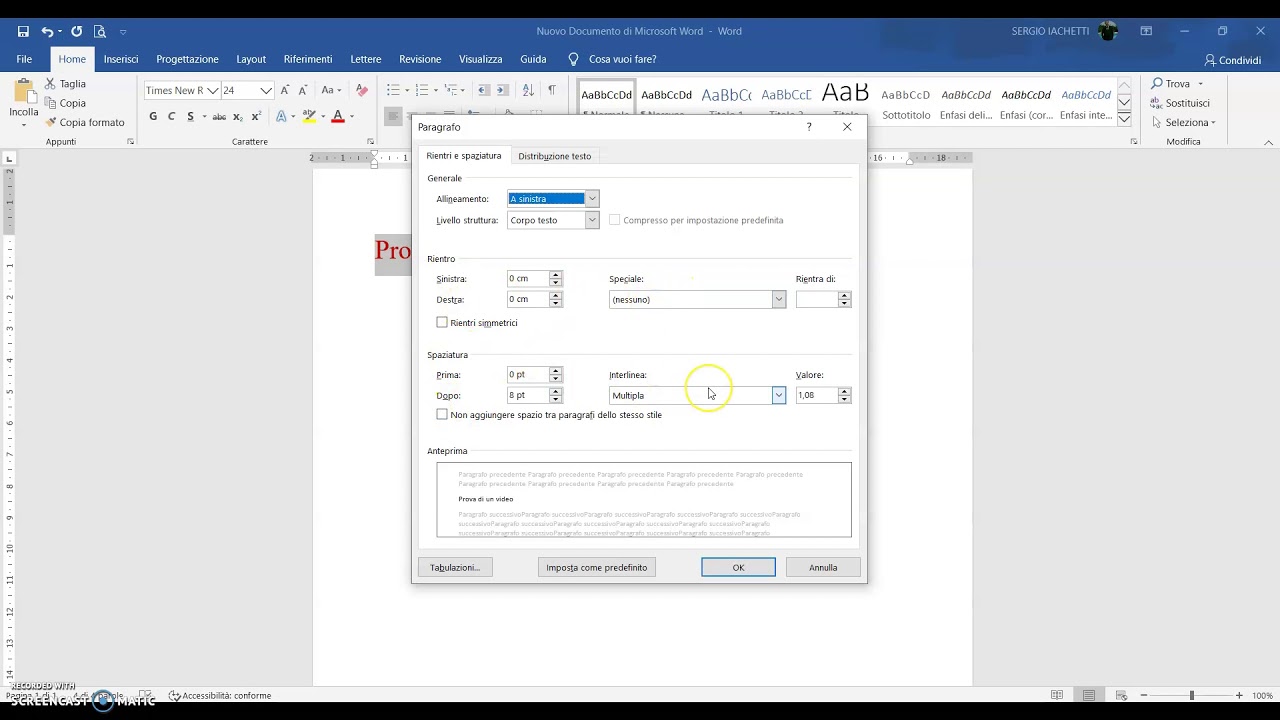Click the Valore 1,08 spacing field
This screenshot has height=720, width=1280.
[x=816, y=396]
